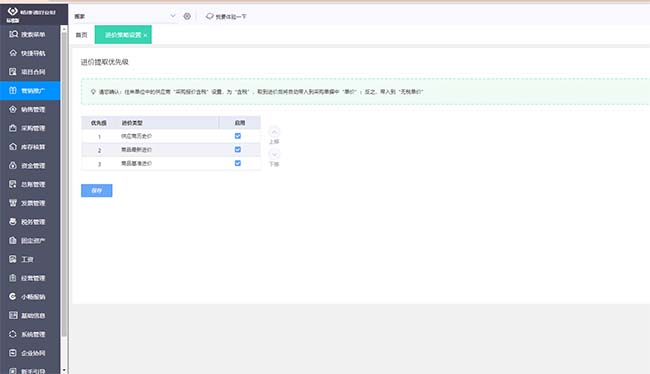
Task: Go to 总账管理 in the sidebar
Action: (x=27, y=184)
